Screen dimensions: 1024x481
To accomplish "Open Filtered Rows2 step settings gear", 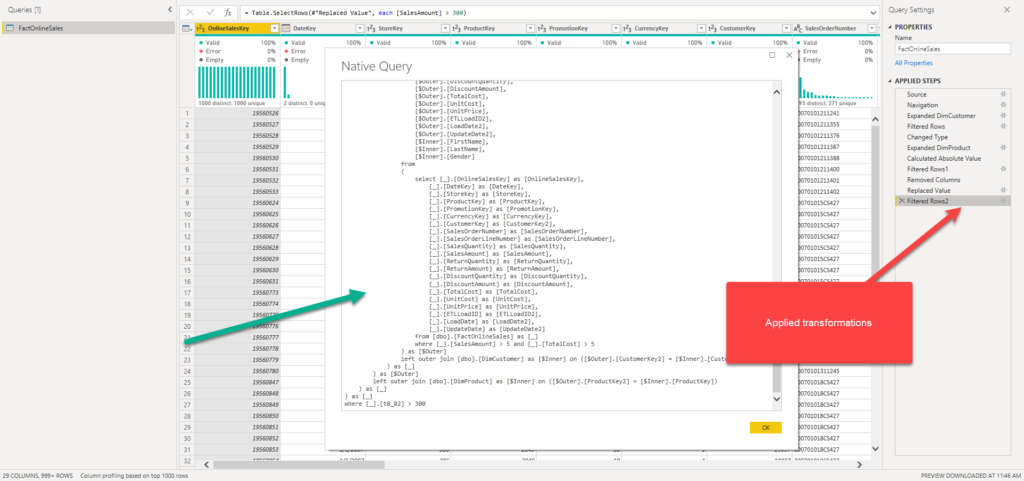I will 1002,201.
